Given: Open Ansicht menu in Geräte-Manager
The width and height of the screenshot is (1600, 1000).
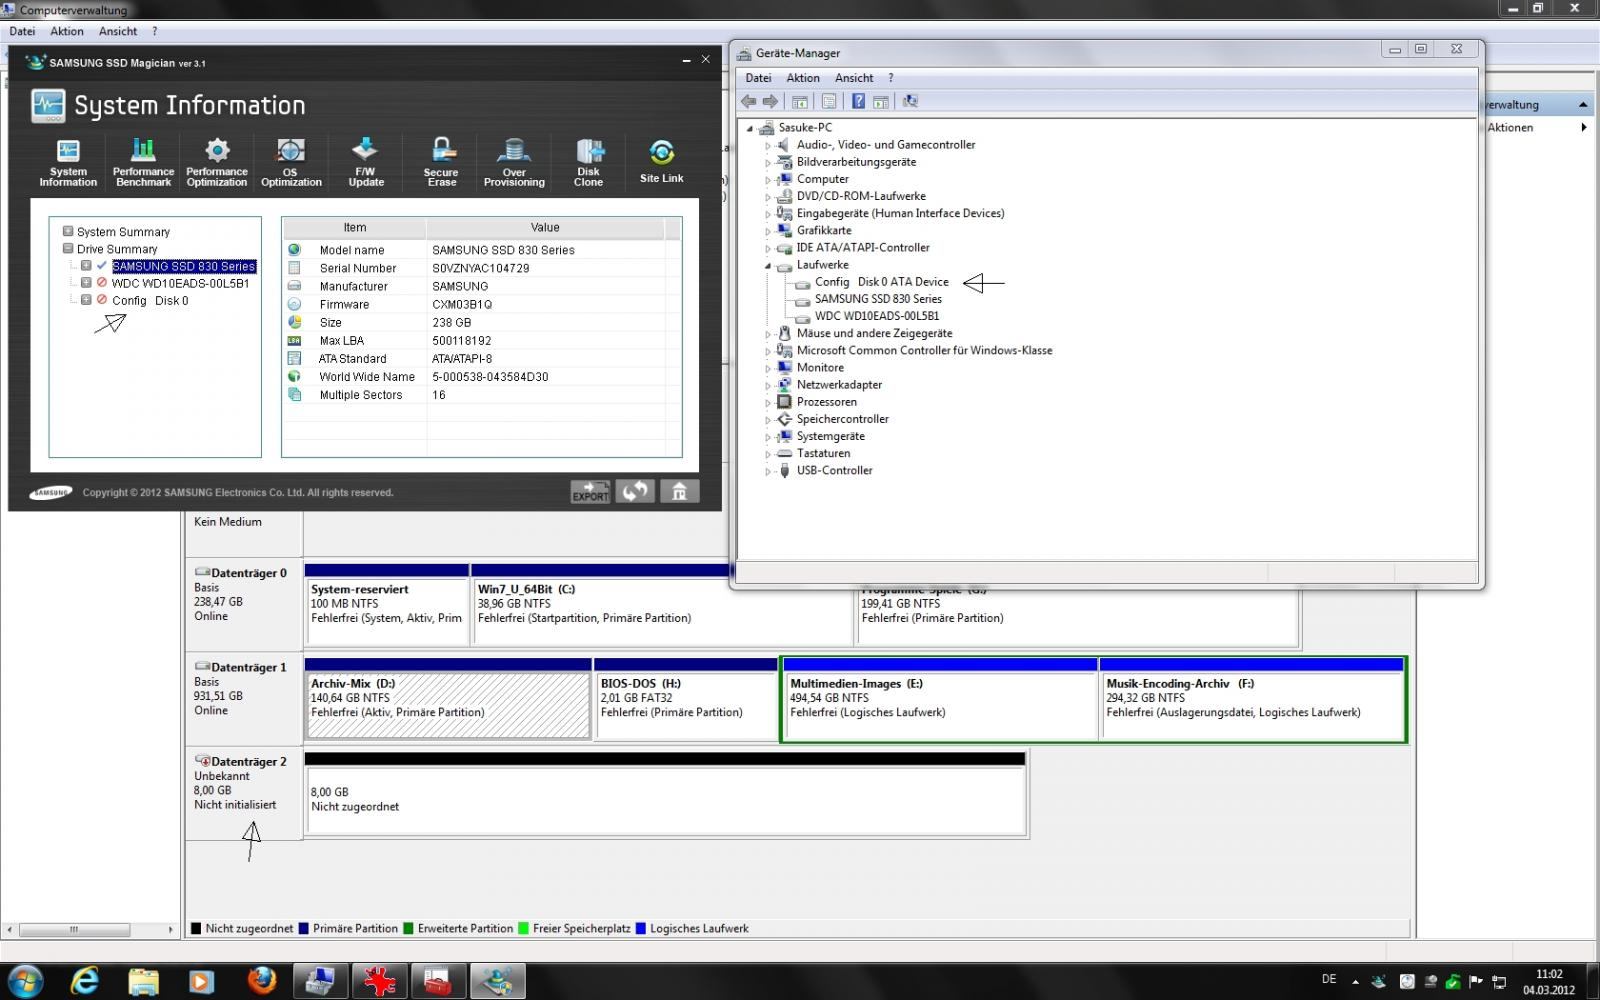Looking at the screenshot, I should tap(854, 78).
